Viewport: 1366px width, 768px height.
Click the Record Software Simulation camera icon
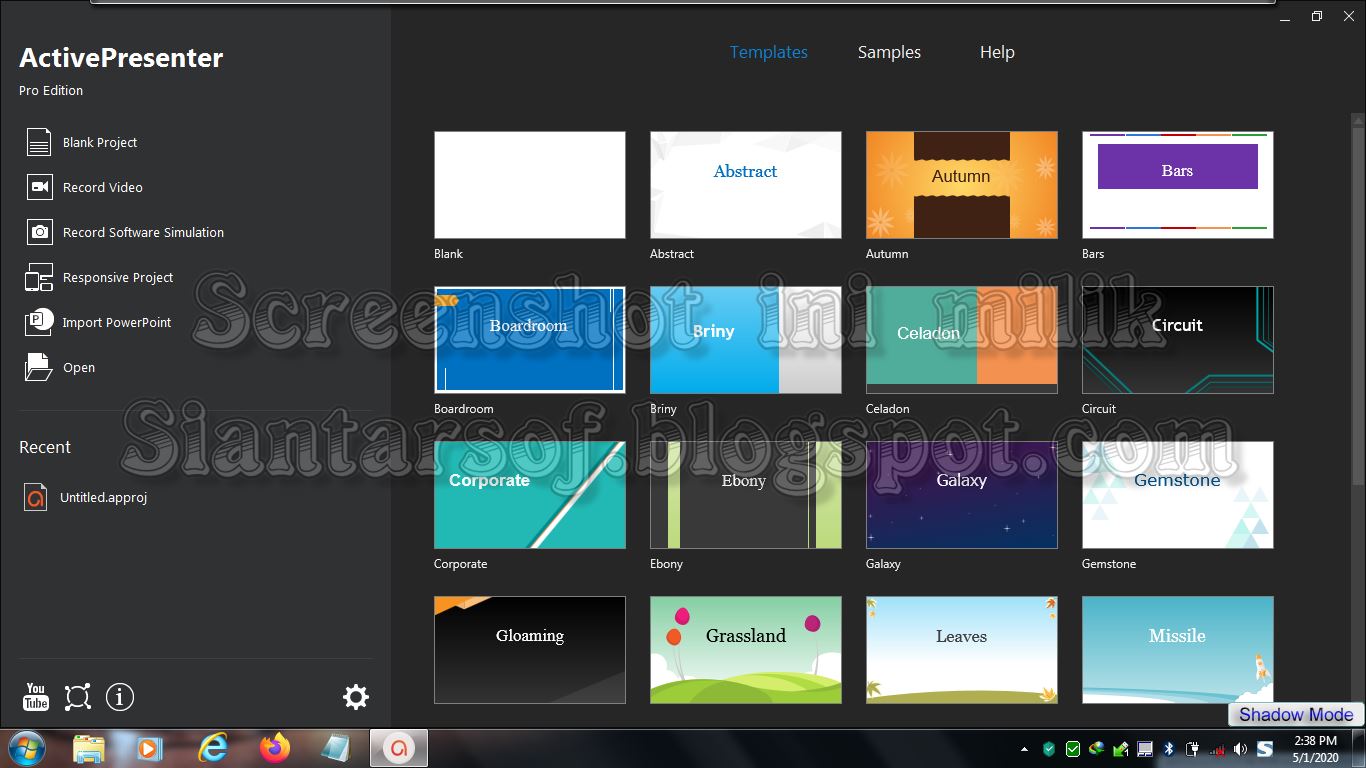click(x=37, y=232)
